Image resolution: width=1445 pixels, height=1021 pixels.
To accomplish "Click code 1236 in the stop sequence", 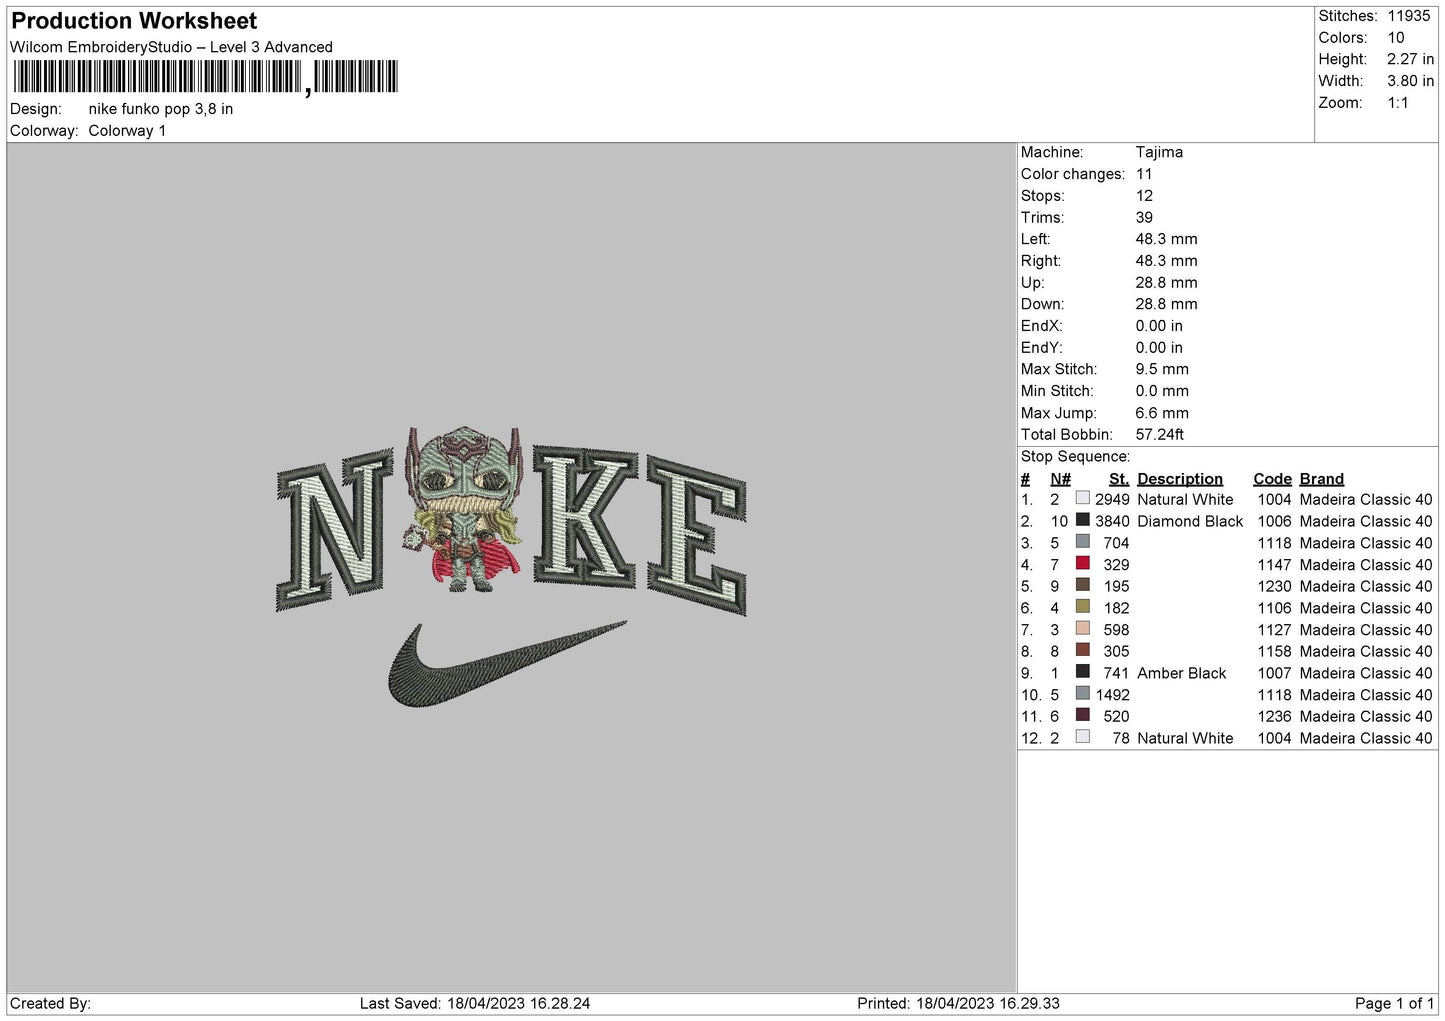I will click(x=1274, y=716).
